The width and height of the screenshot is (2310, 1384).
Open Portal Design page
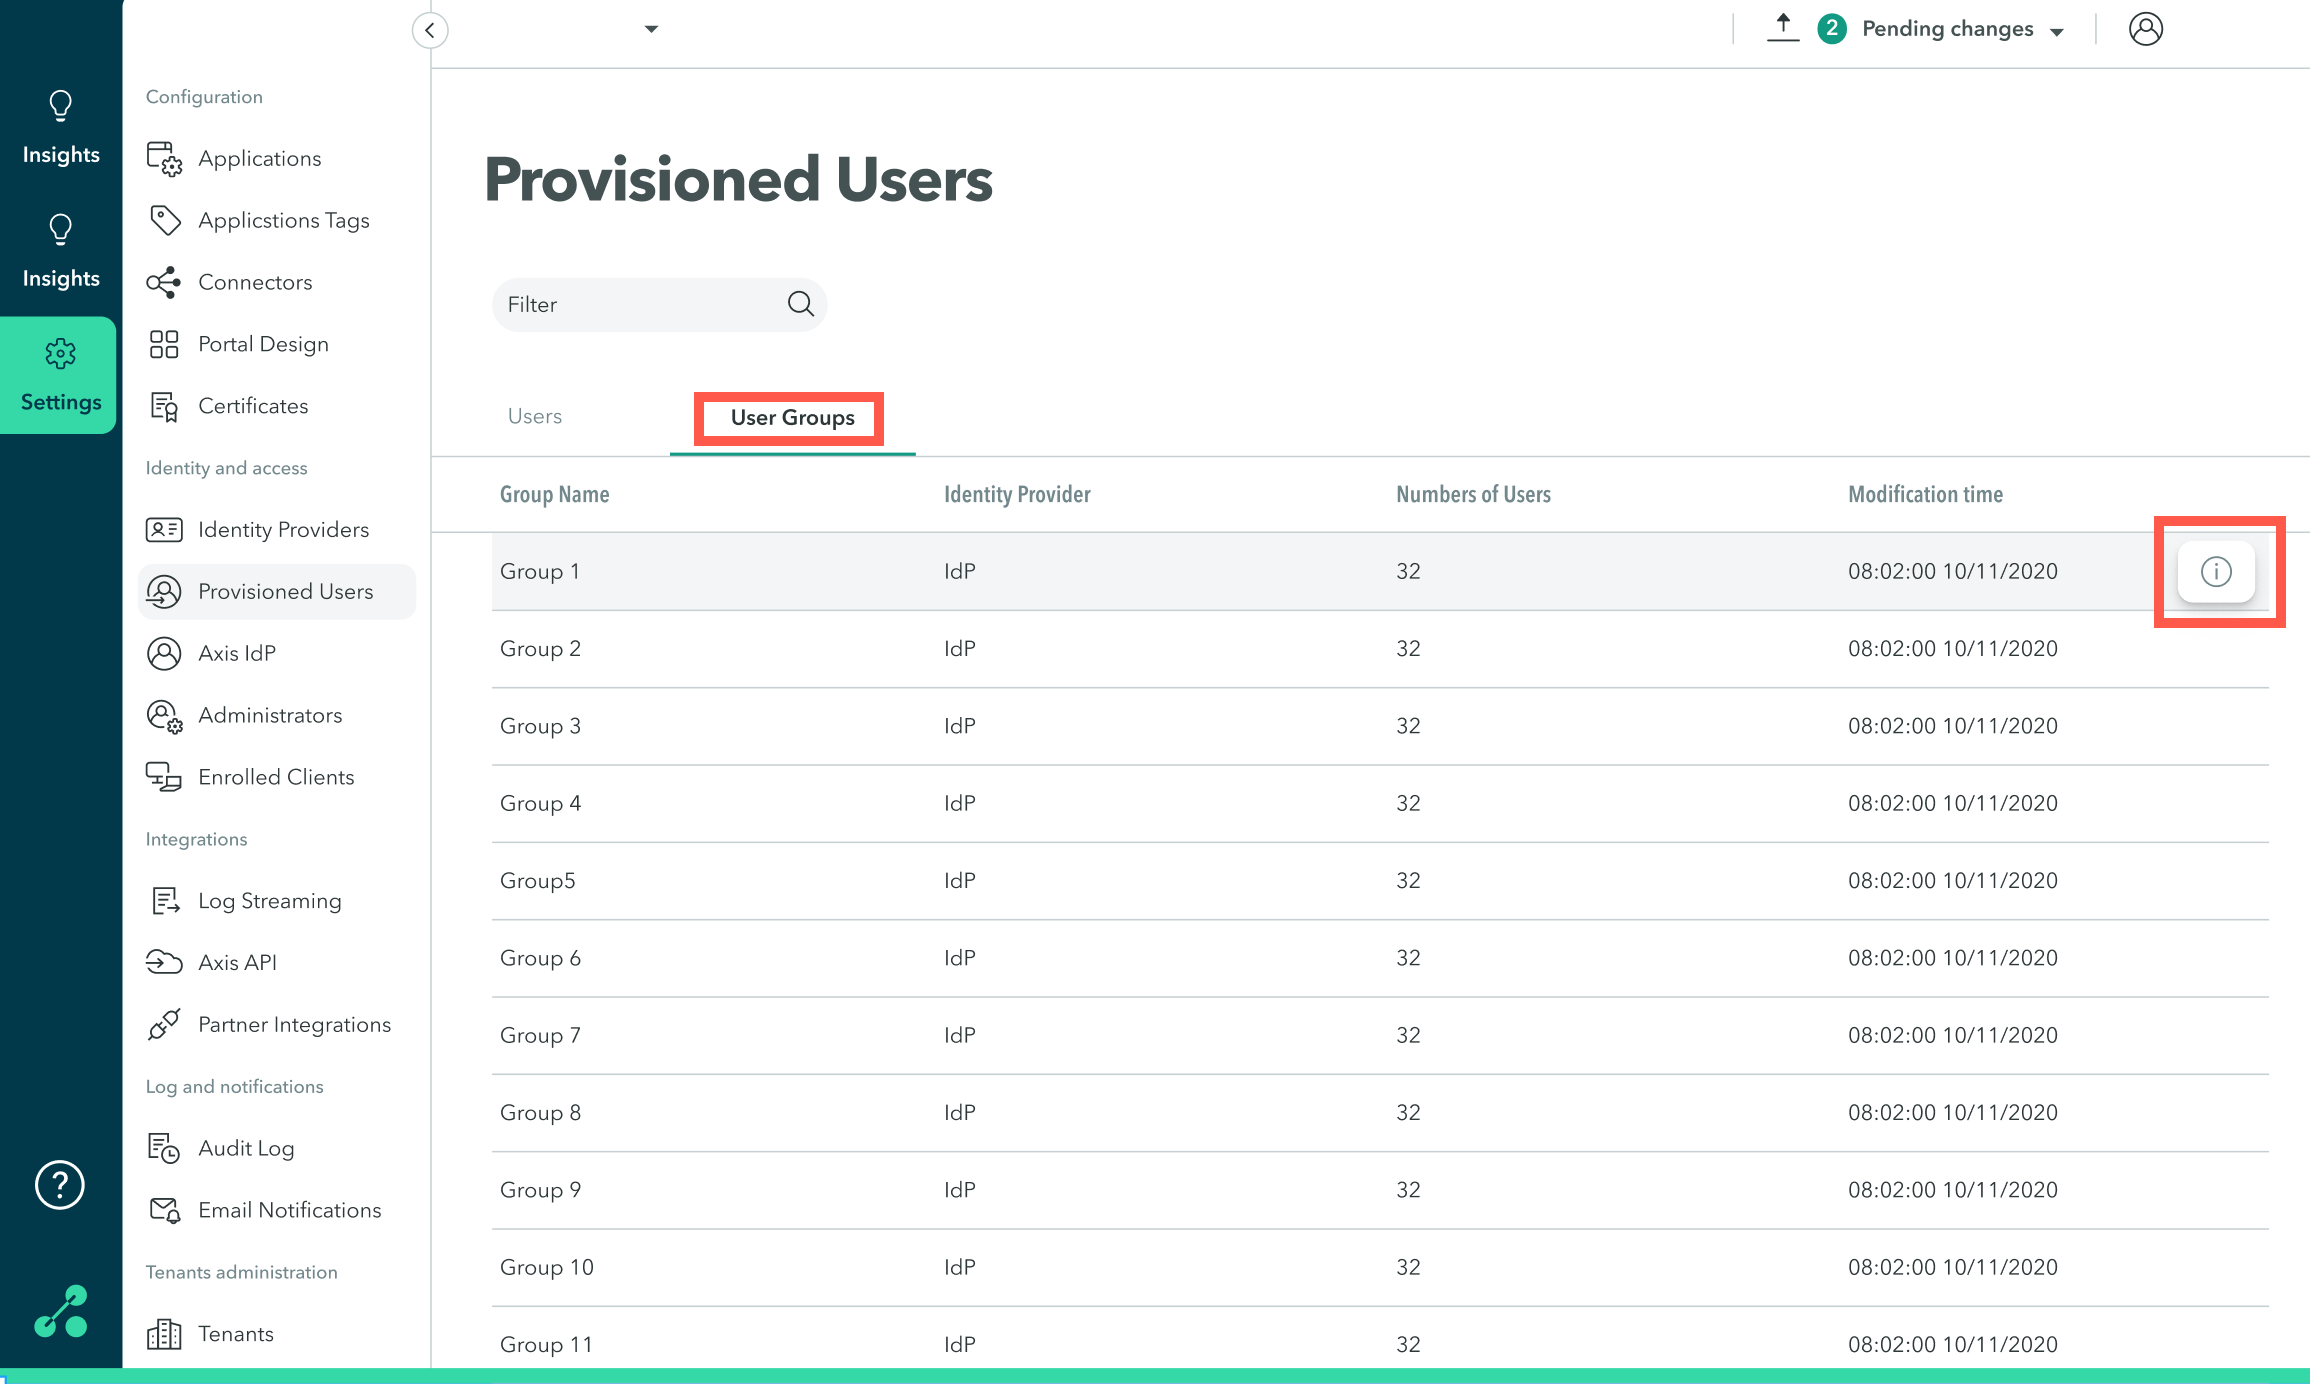(263, 344)
